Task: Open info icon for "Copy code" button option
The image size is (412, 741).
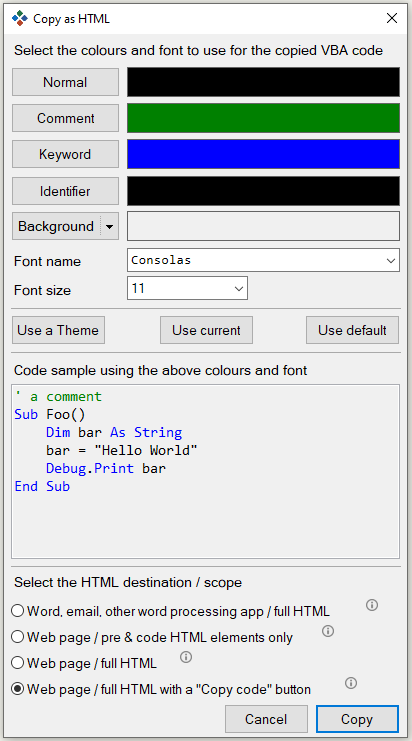Action: coord(351,683)
